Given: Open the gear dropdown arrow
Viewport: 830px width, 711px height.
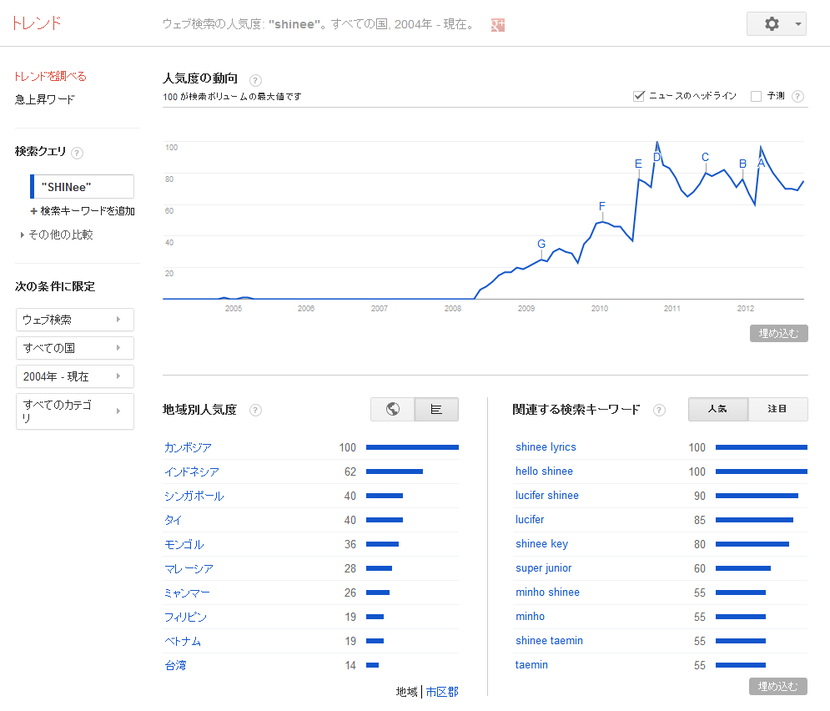Looking at the screenshot, I should click(x=798, y=24).
